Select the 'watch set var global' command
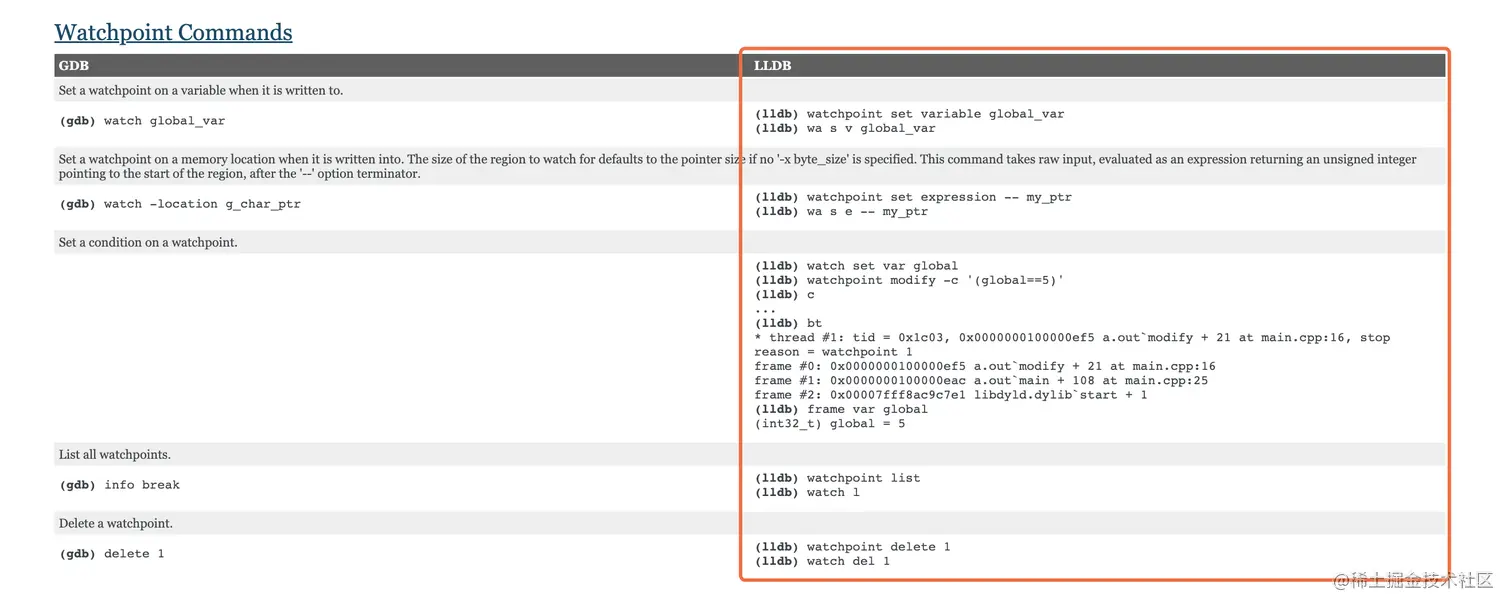The height and width of the screenshot is (609, 1512). (x=856, y=266)
